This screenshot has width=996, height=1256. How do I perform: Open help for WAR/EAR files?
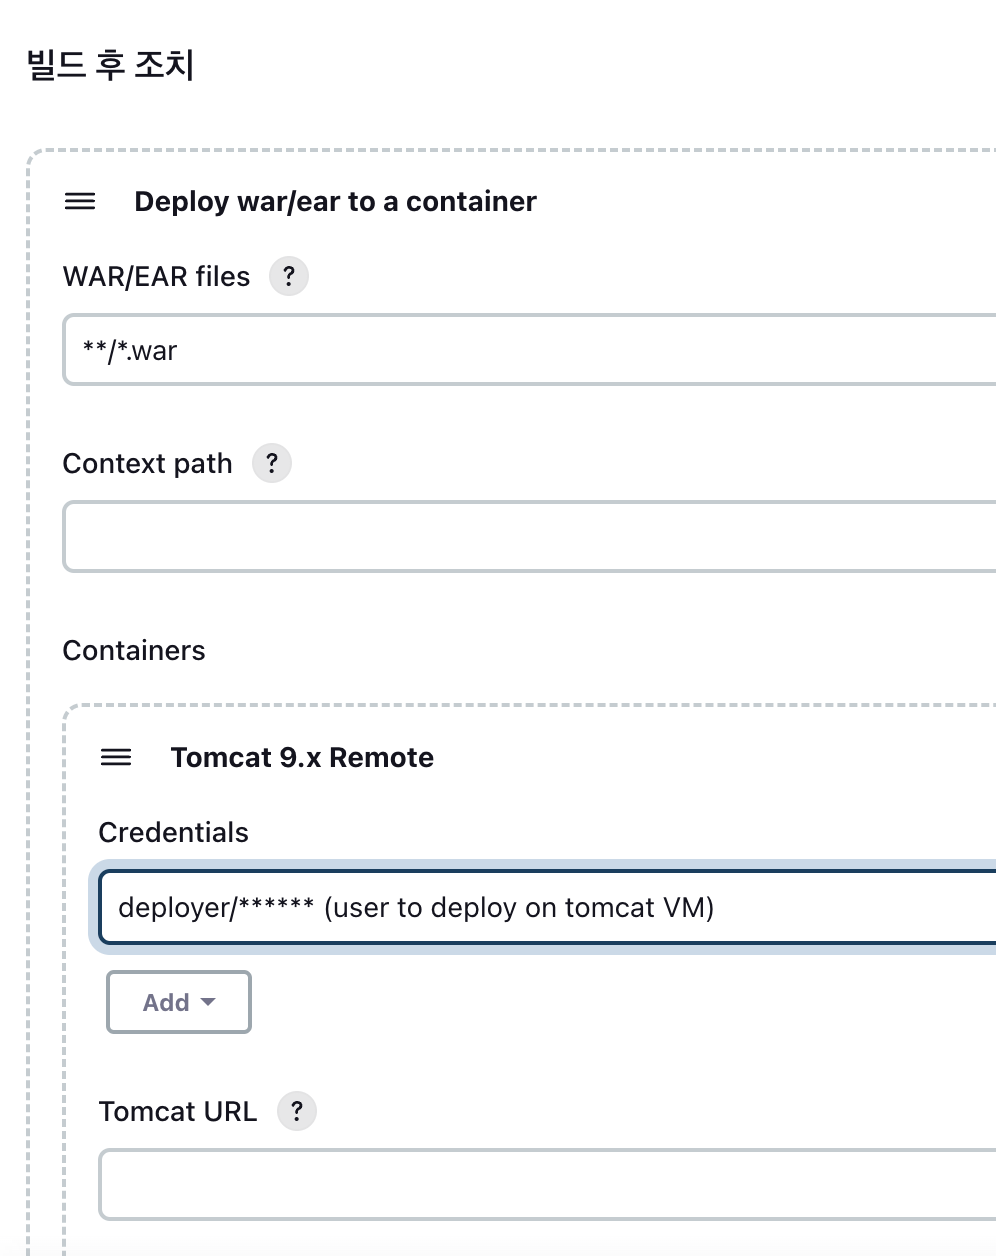point(289,276)
